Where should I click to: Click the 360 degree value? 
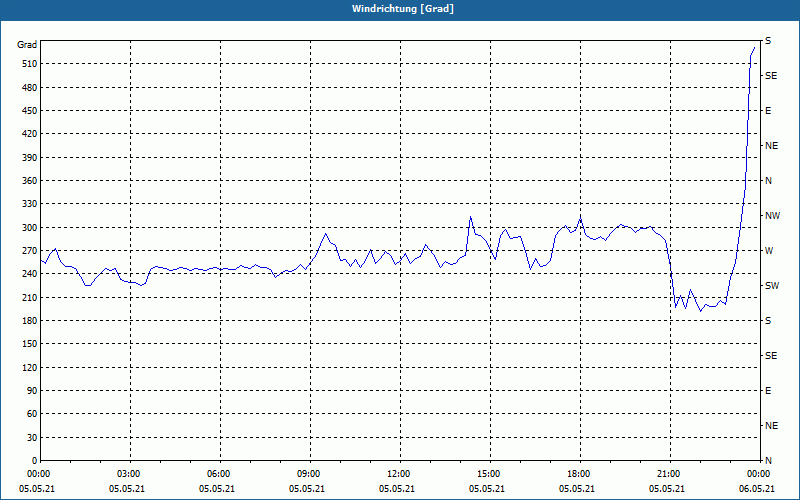(29, 181)
